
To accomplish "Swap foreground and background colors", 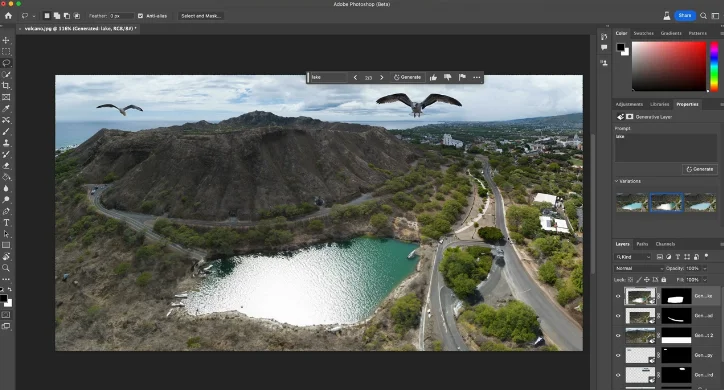I will pos(10,289).
